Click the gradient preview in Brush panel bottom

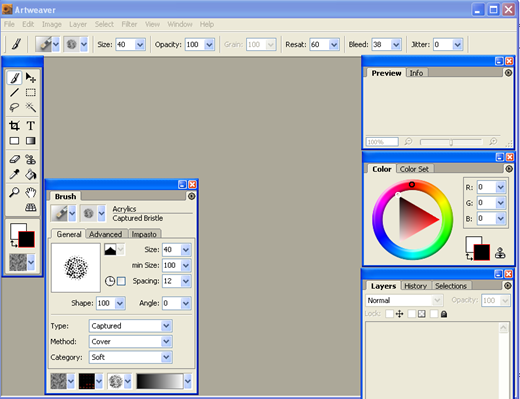[x=159, y=381]
